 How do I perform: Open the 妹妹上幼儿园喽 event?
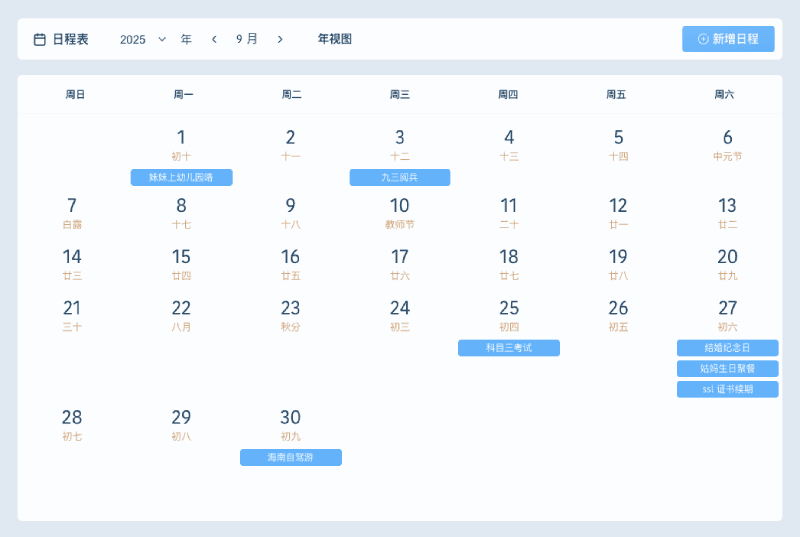pyautogui.click(x=181, y=177)
